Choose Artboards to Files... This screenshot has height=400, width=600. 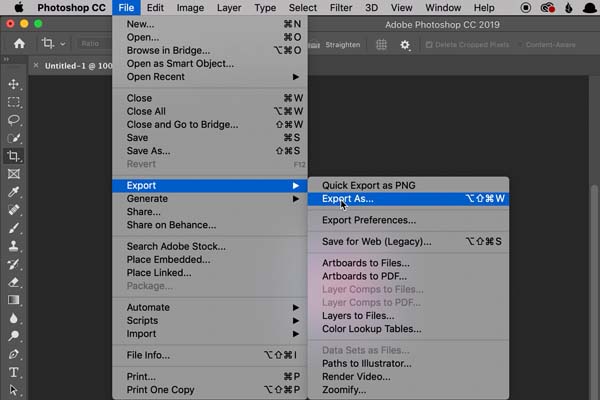408,263
